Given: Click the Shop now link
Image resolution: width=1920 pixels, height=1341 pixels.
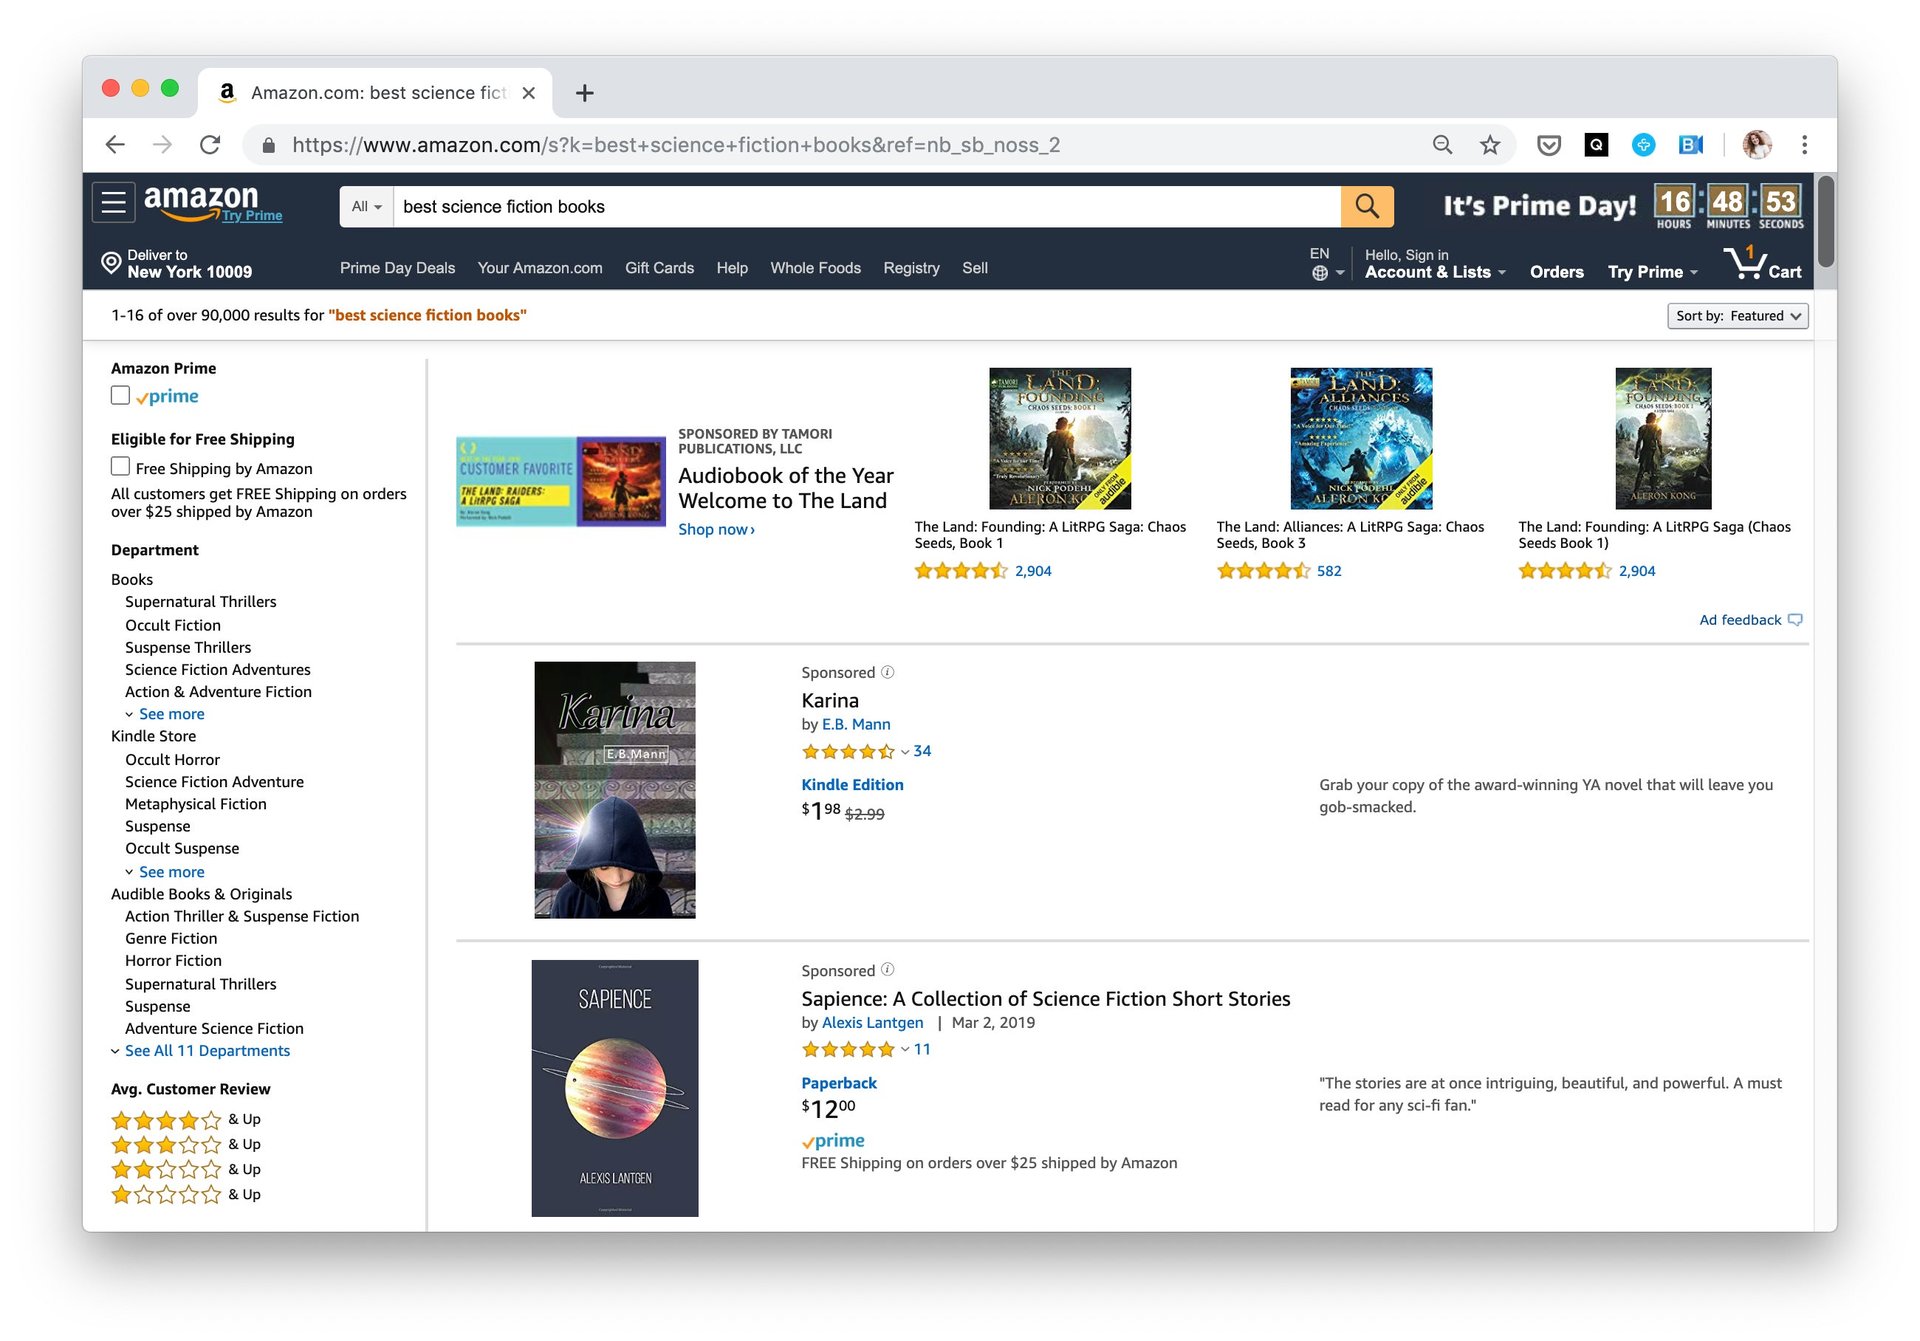Looking at the screenshot, I should (716, 529).
